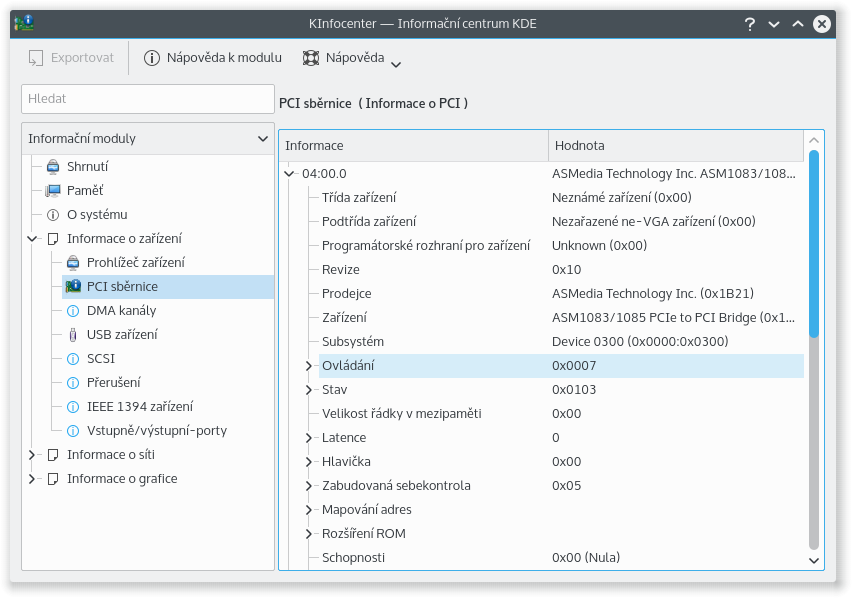Click the vertical scrollbar handle
Viewport: 852px width, 598px height.
pos(813,243)
